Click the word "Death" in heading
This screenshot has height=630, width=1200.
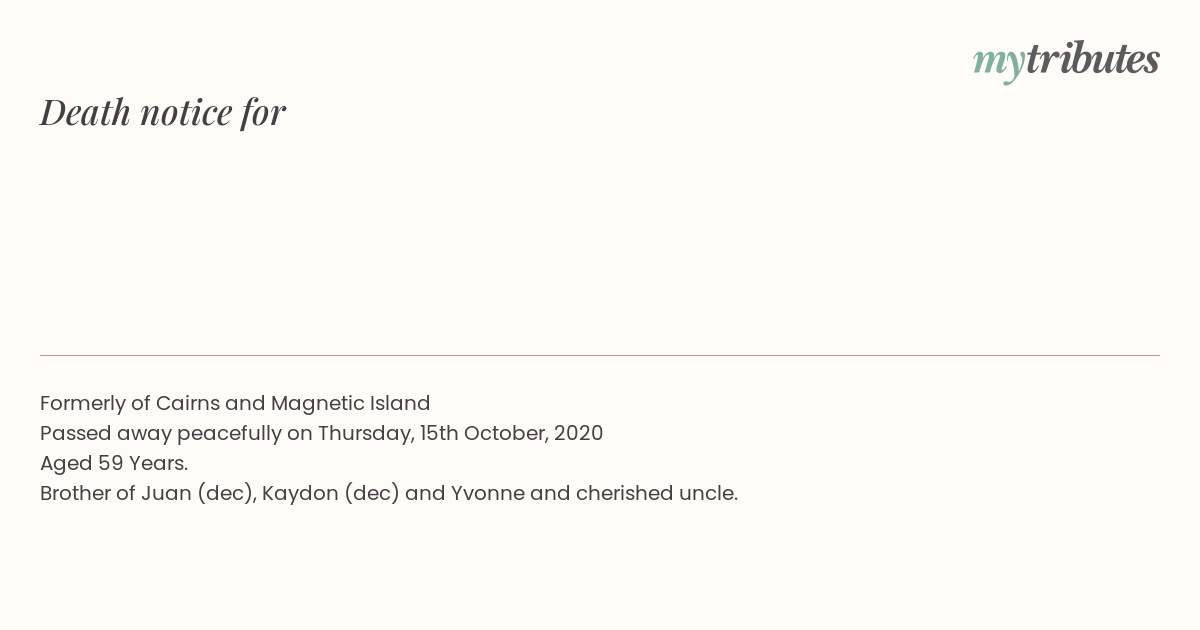[x=85, y=112]
